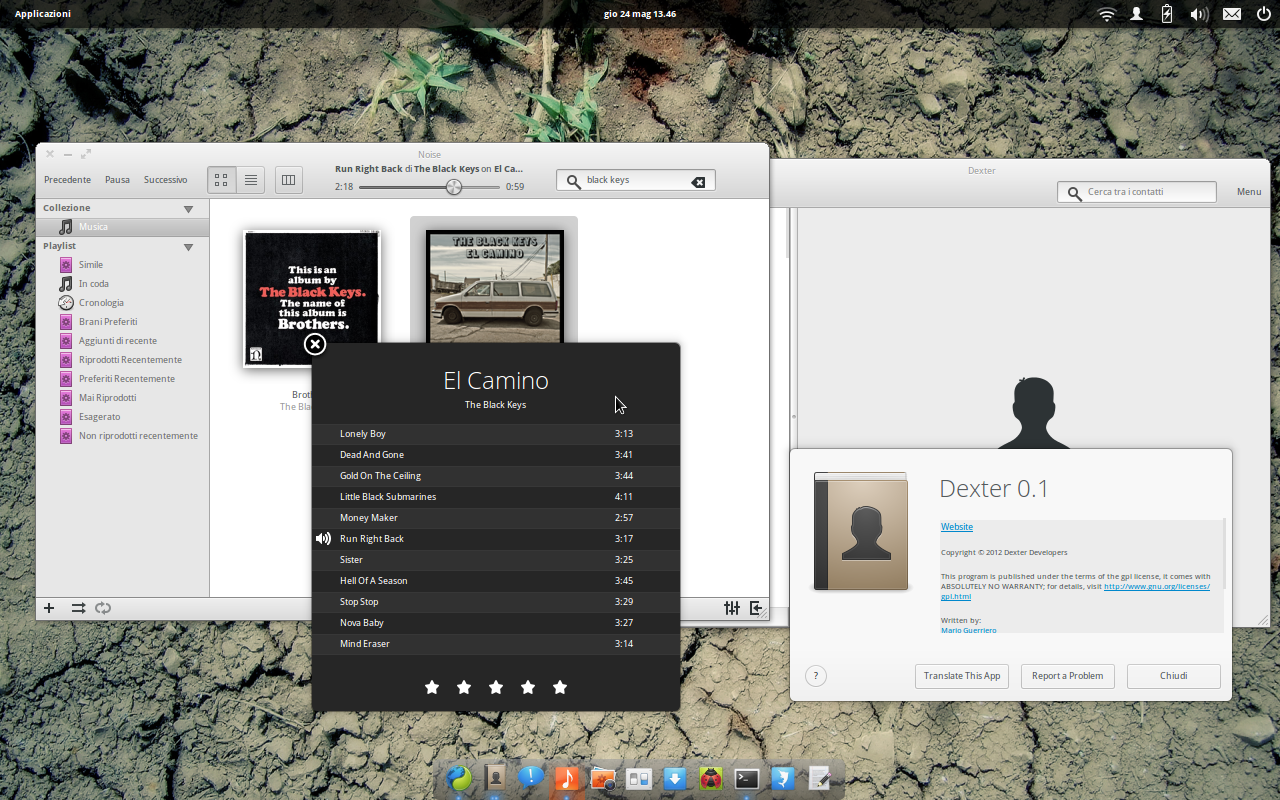Image resolution: width=1280 pixels, height=800 pixels.
Task: Close the El Camino album popup
Action: point(315,345)
